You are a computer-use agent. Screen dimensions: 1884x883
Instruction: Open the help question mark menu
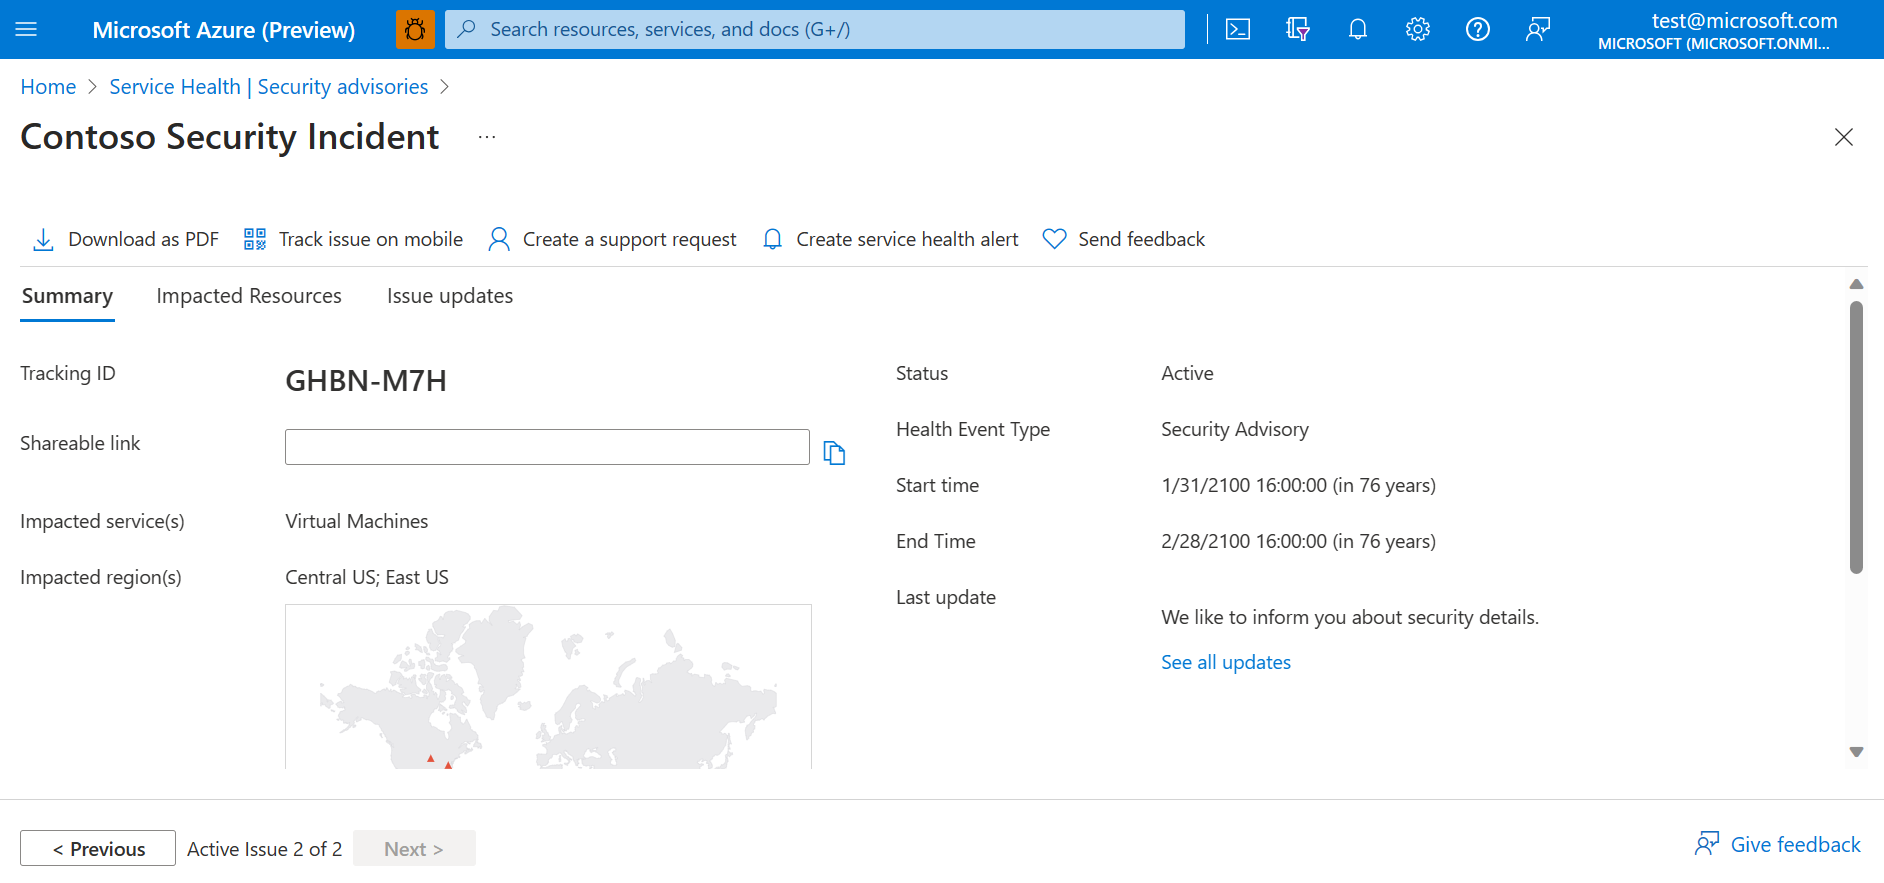(1477, 30)
